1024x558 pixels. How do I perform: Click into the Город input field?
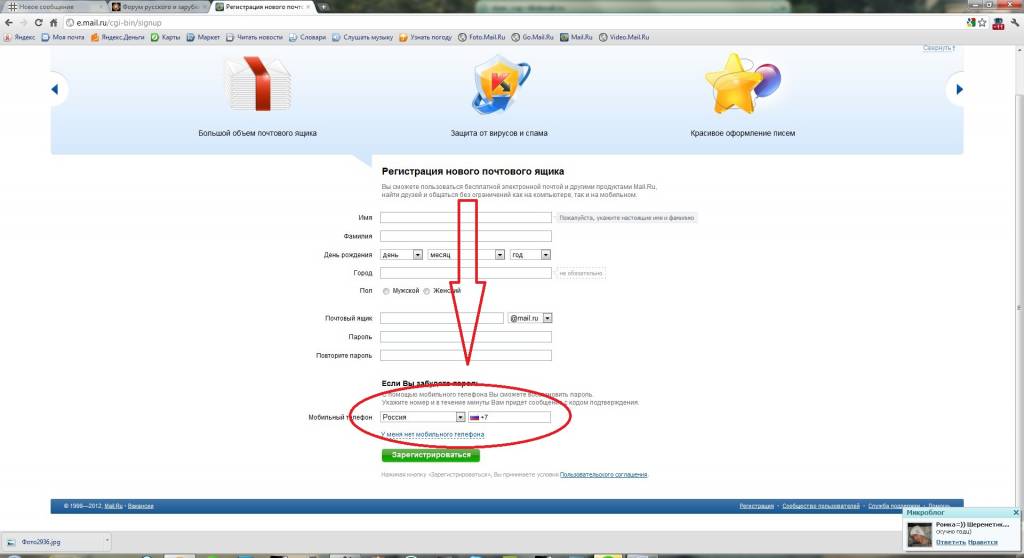[466, 273]
